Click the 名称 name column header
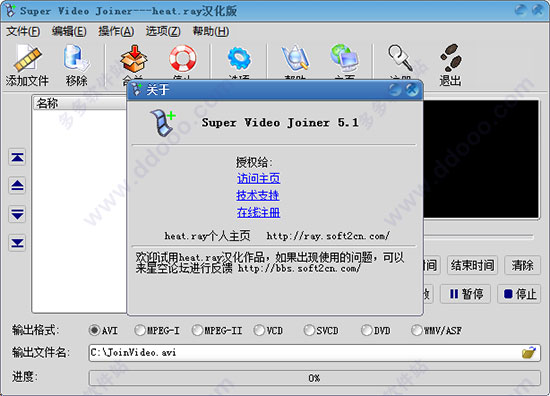This screenshot has height=396, width=550. pos(80,103)
